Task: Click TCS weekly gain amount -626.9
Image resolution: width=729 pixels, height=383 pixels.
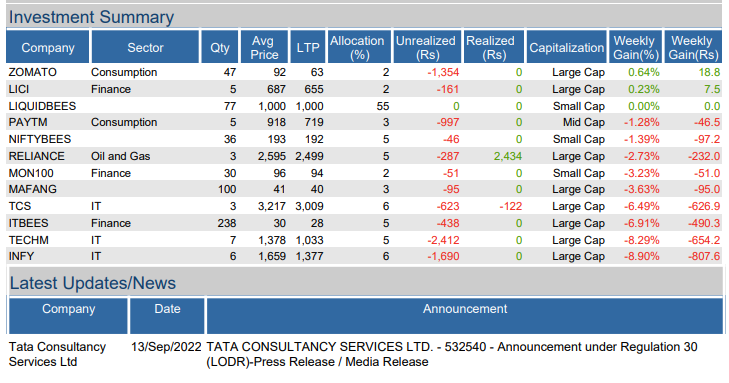Action: pyautogui.click(x=704, y=206)
